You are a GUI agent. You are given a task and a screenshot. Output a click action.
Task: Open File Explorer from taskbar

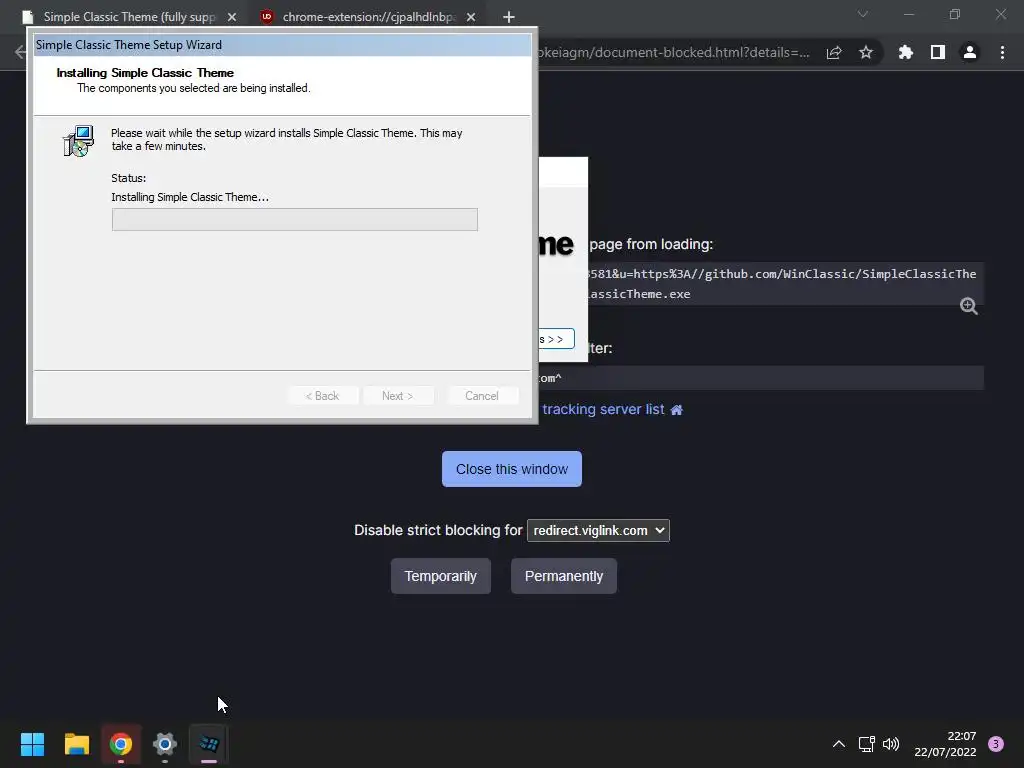76,744
